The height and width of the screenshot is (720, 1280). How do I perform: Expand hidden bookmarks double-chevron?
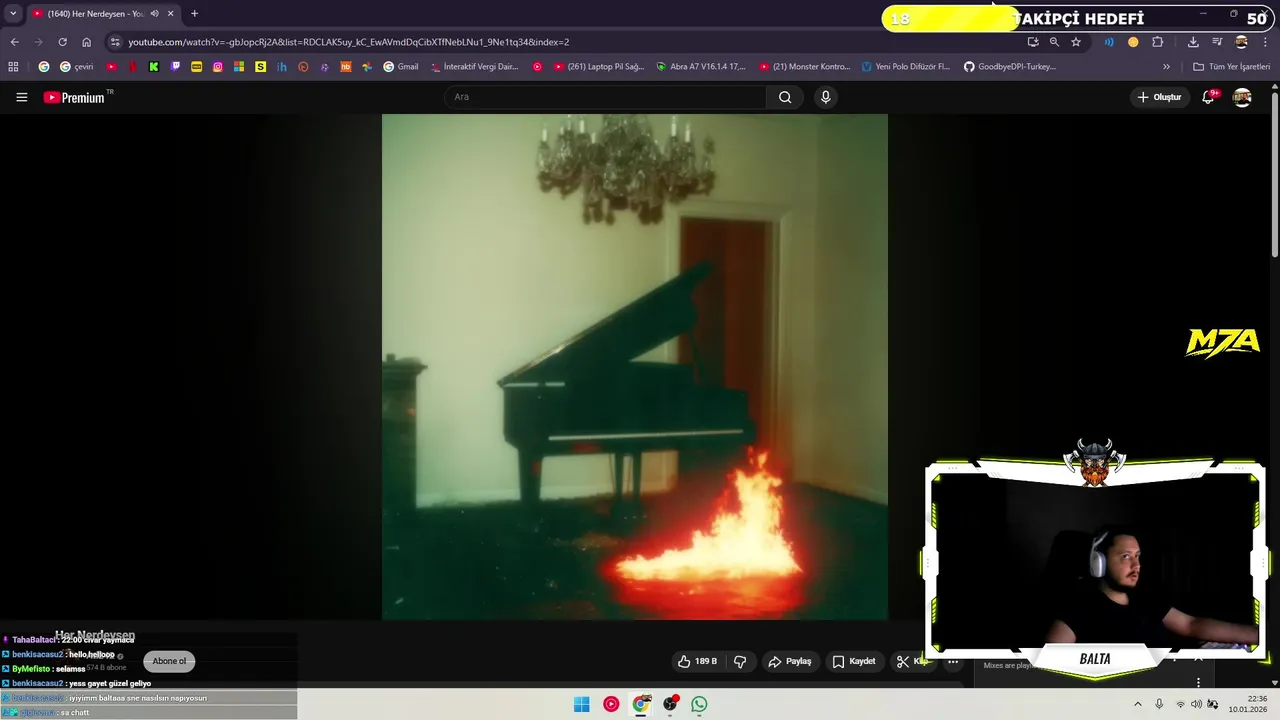[x=1166, y=67]
